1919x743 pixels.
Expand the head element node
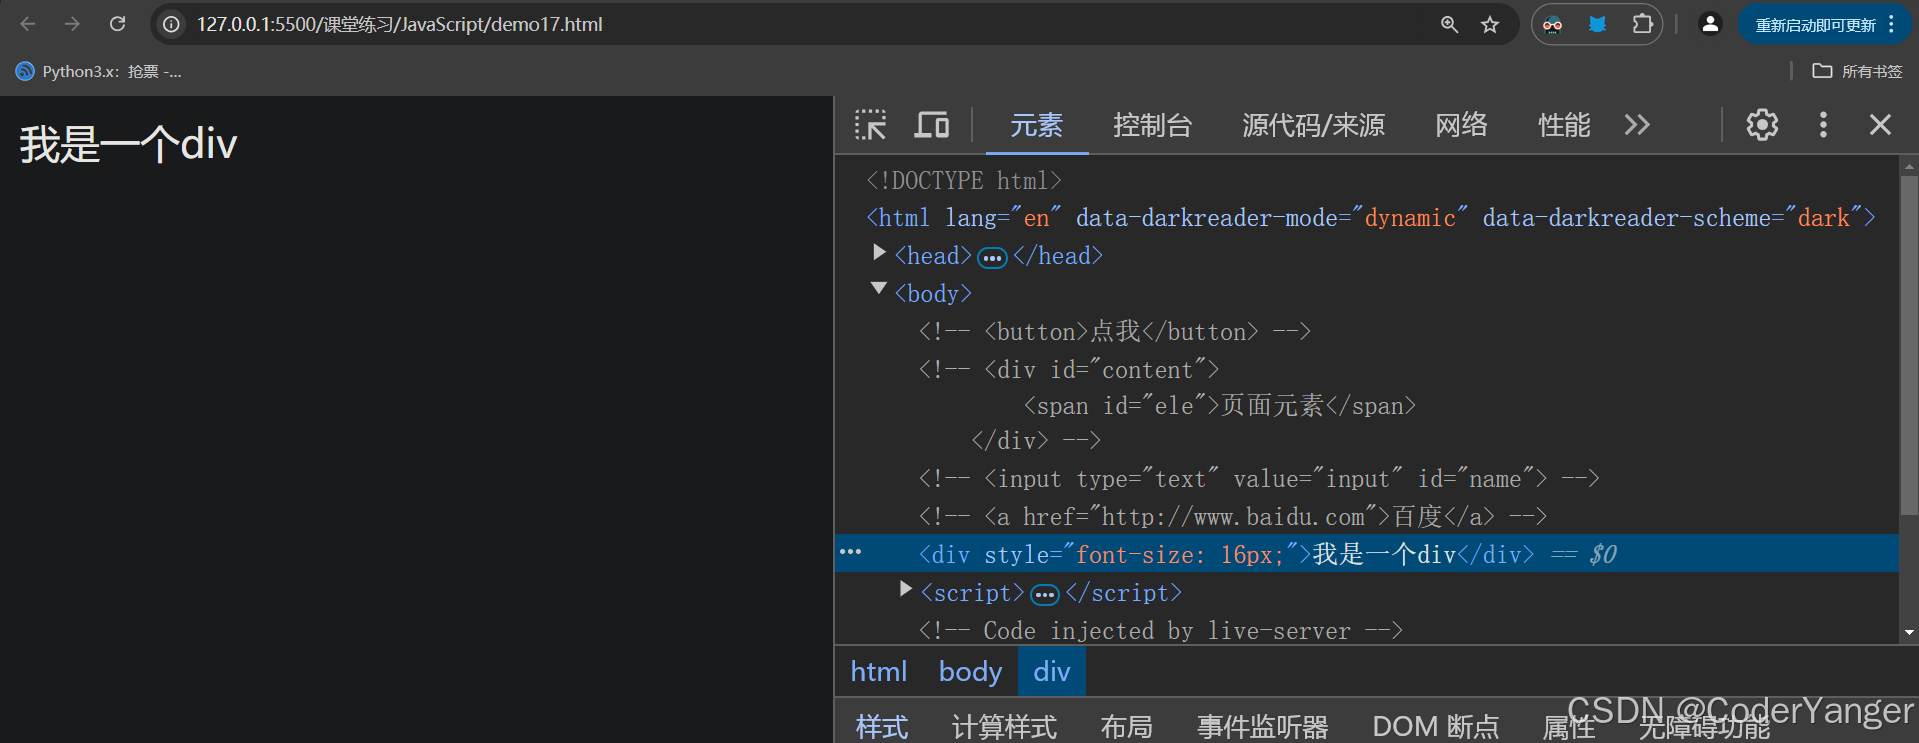tap(879, 253)
